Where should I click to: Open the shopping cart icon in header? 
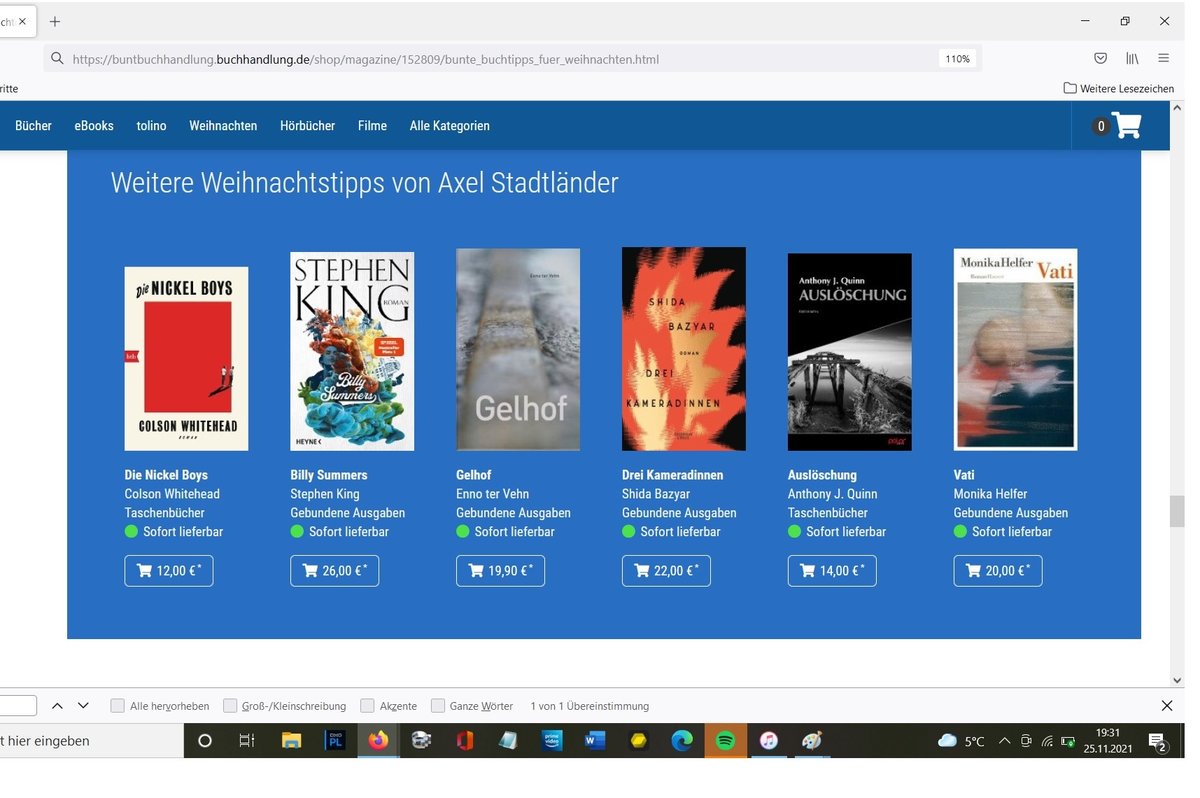pos(1126,125)
